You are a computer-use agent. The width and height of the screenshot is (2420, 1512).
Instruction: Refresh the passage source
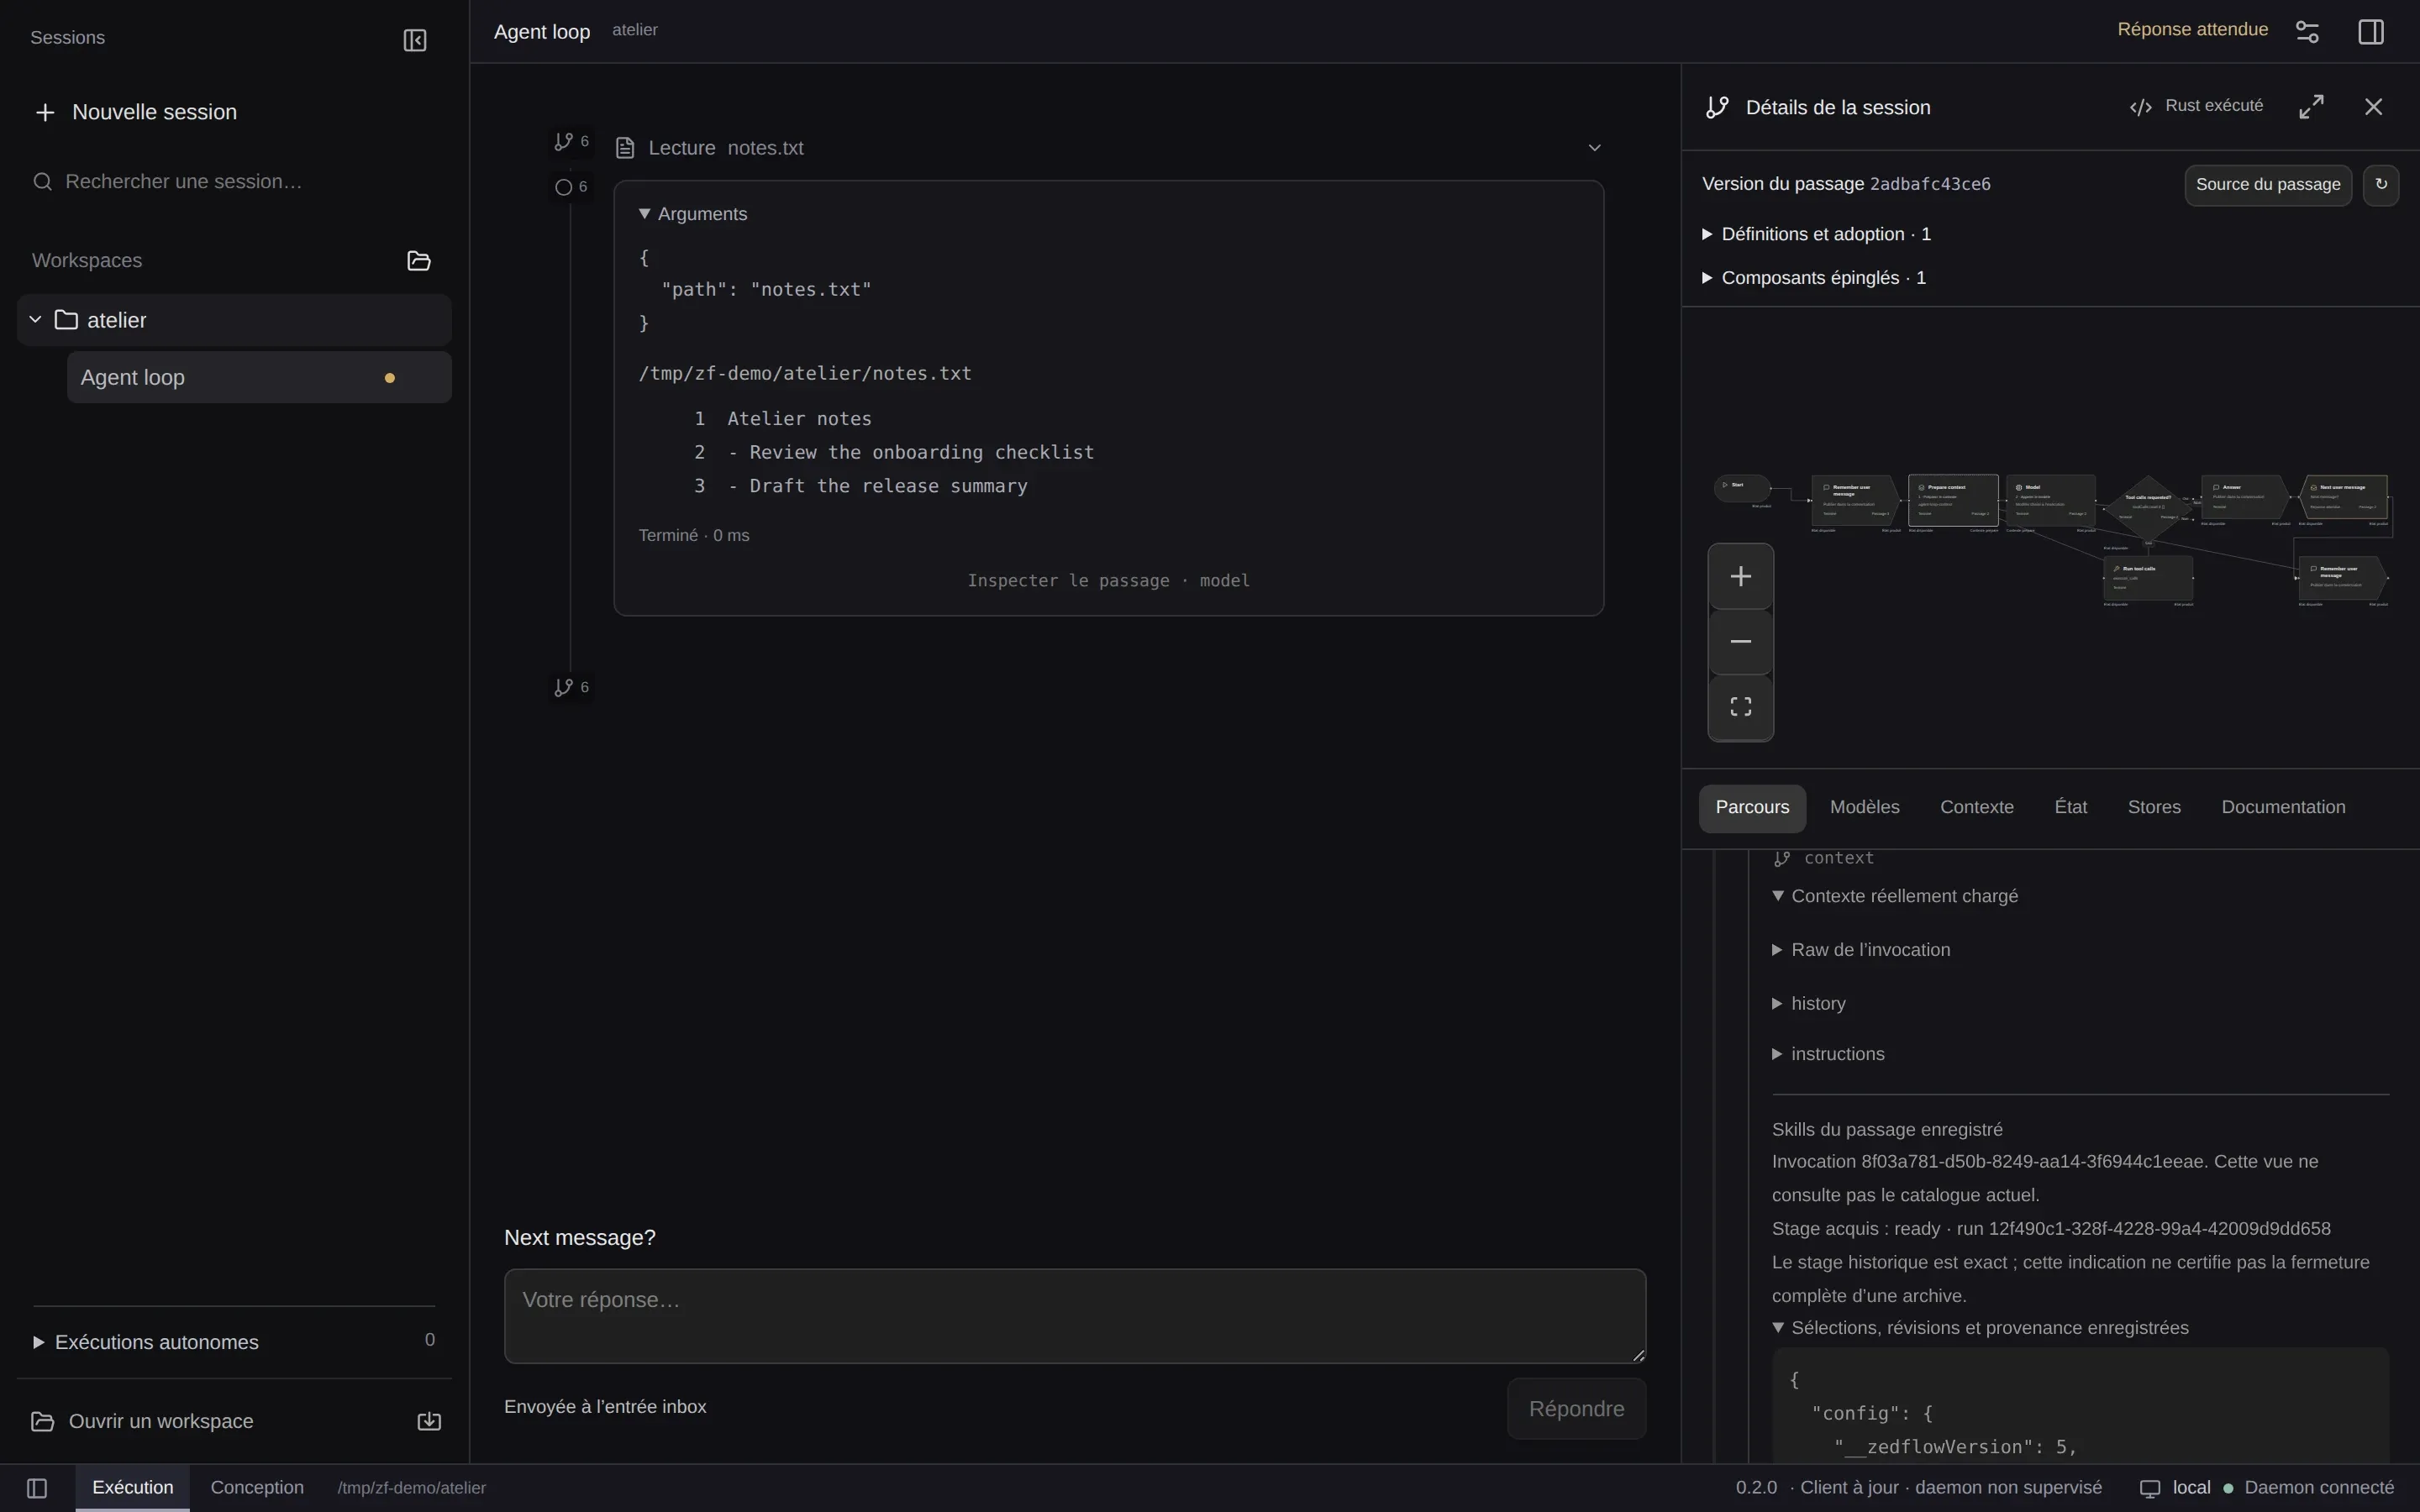coord(2381,185)
